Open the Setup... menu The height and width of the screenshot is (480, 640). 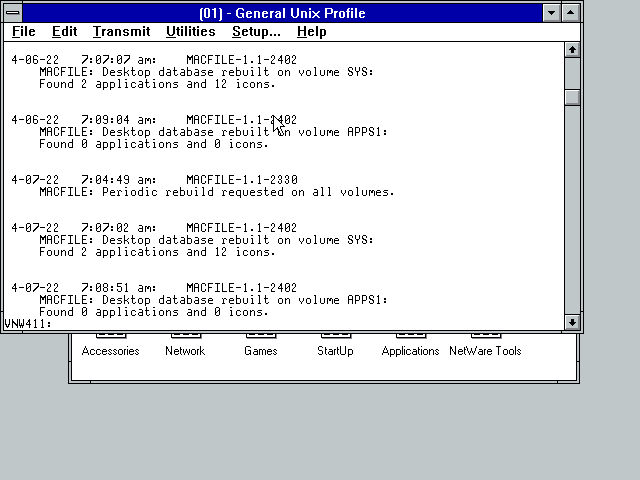[256, 31]
